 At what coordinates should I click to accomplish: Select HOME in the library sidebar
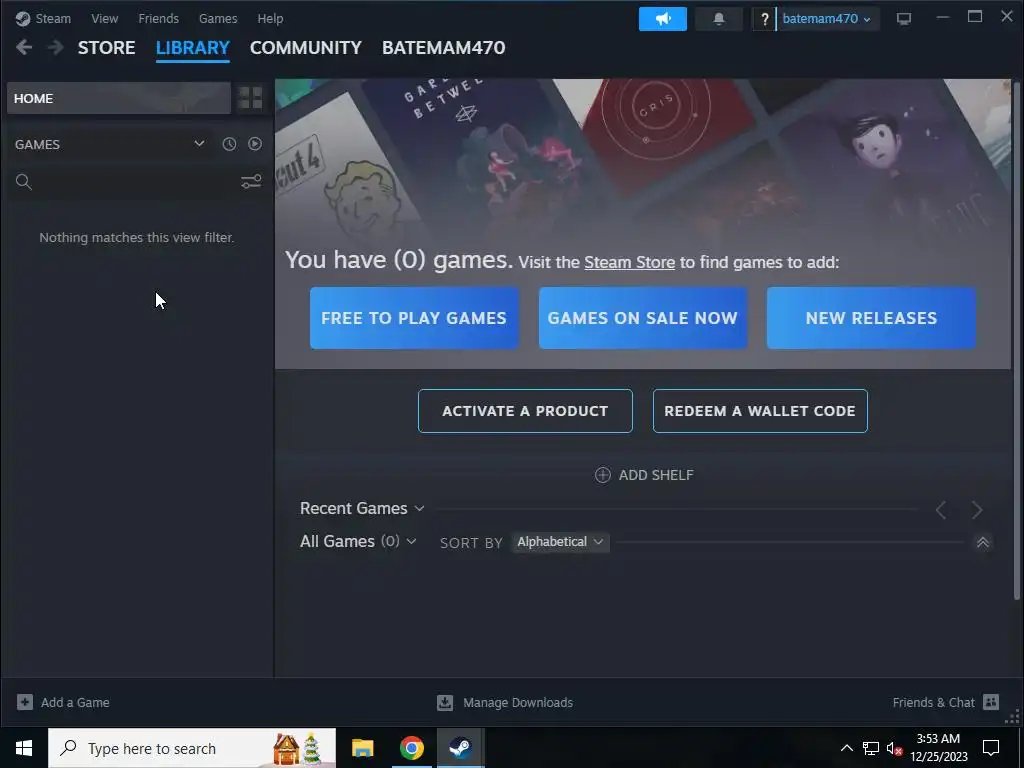coord(119,98)
